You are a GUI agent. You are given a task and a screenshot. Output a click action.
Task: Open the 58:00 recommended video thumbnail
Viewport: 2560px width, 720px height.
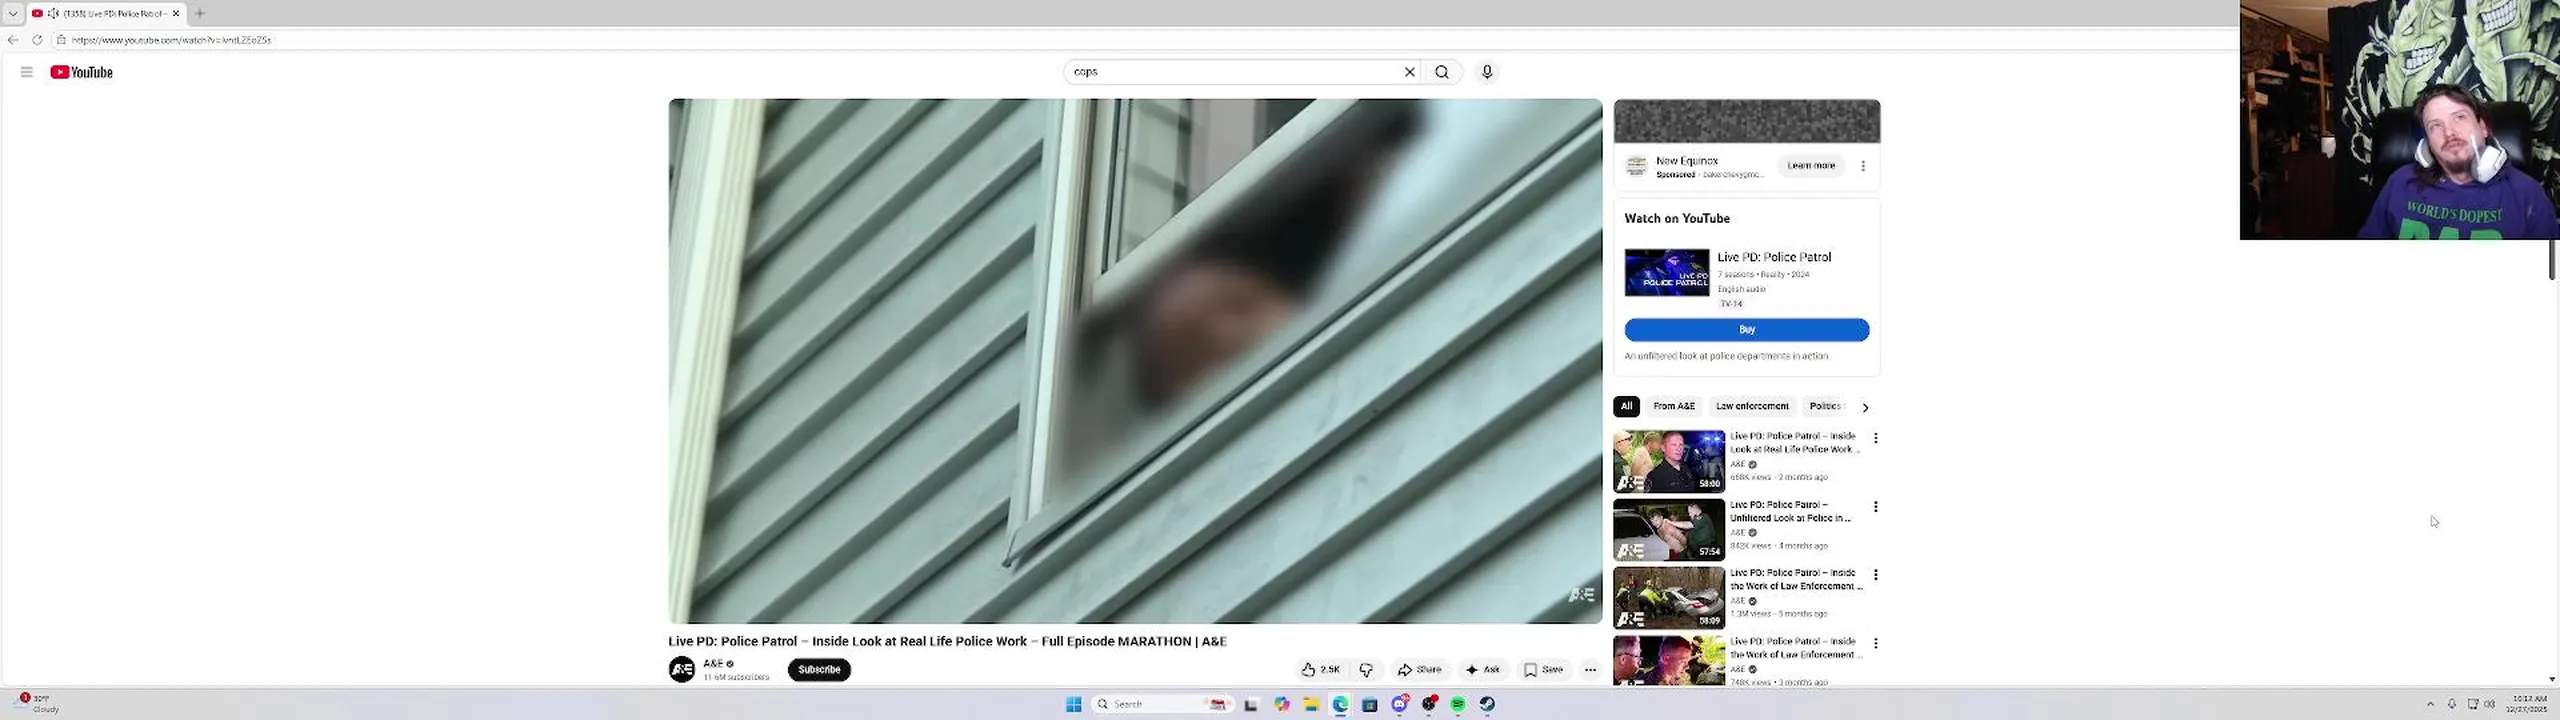click(x=1669, y=461)
